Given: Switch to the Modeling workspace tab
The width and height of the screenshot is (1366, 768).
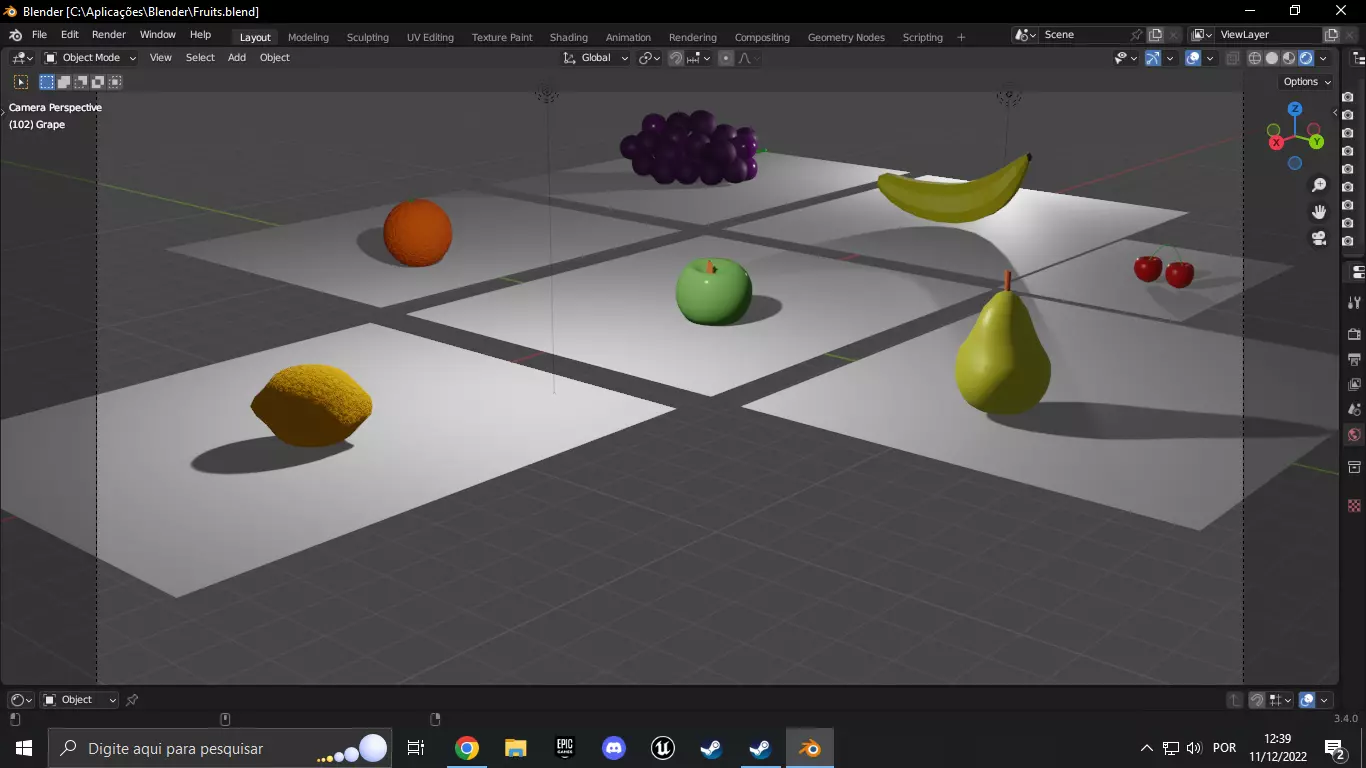Looking at the screenshot, I should 308,37.
